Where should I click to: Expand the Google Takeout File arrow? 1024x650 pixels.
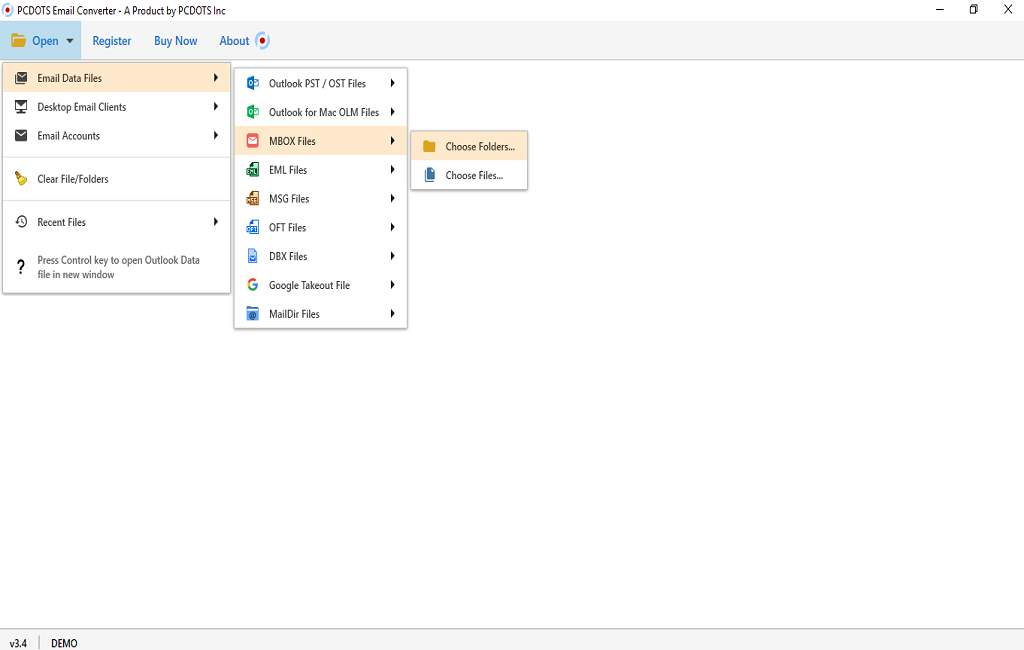click(x=392, y=285)
